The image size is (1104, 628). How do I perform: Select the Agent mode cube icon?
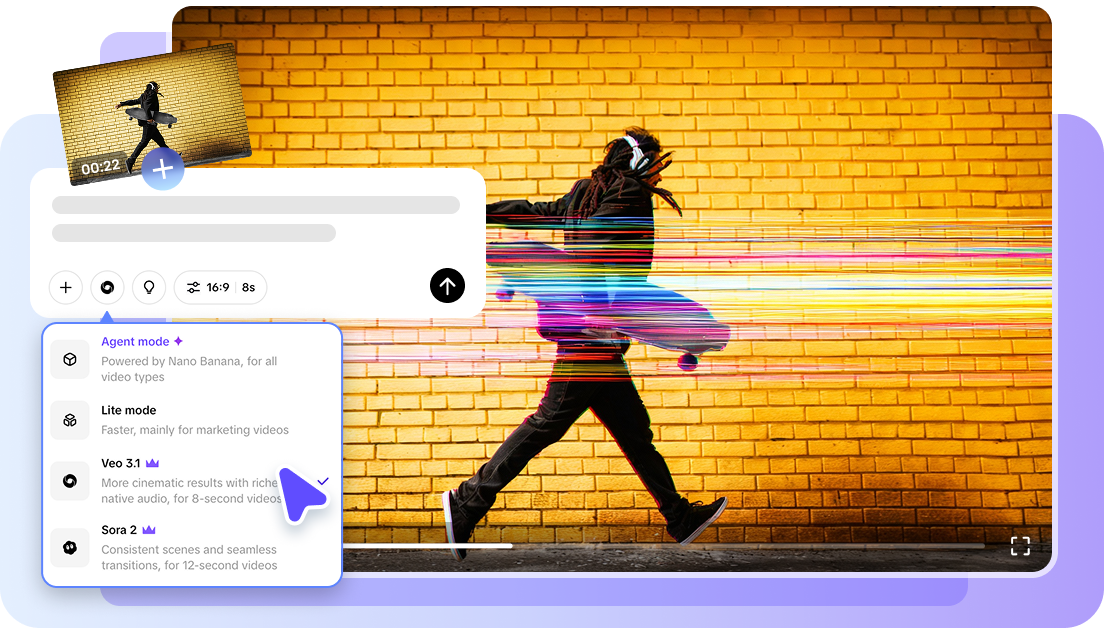coord(70,359)
